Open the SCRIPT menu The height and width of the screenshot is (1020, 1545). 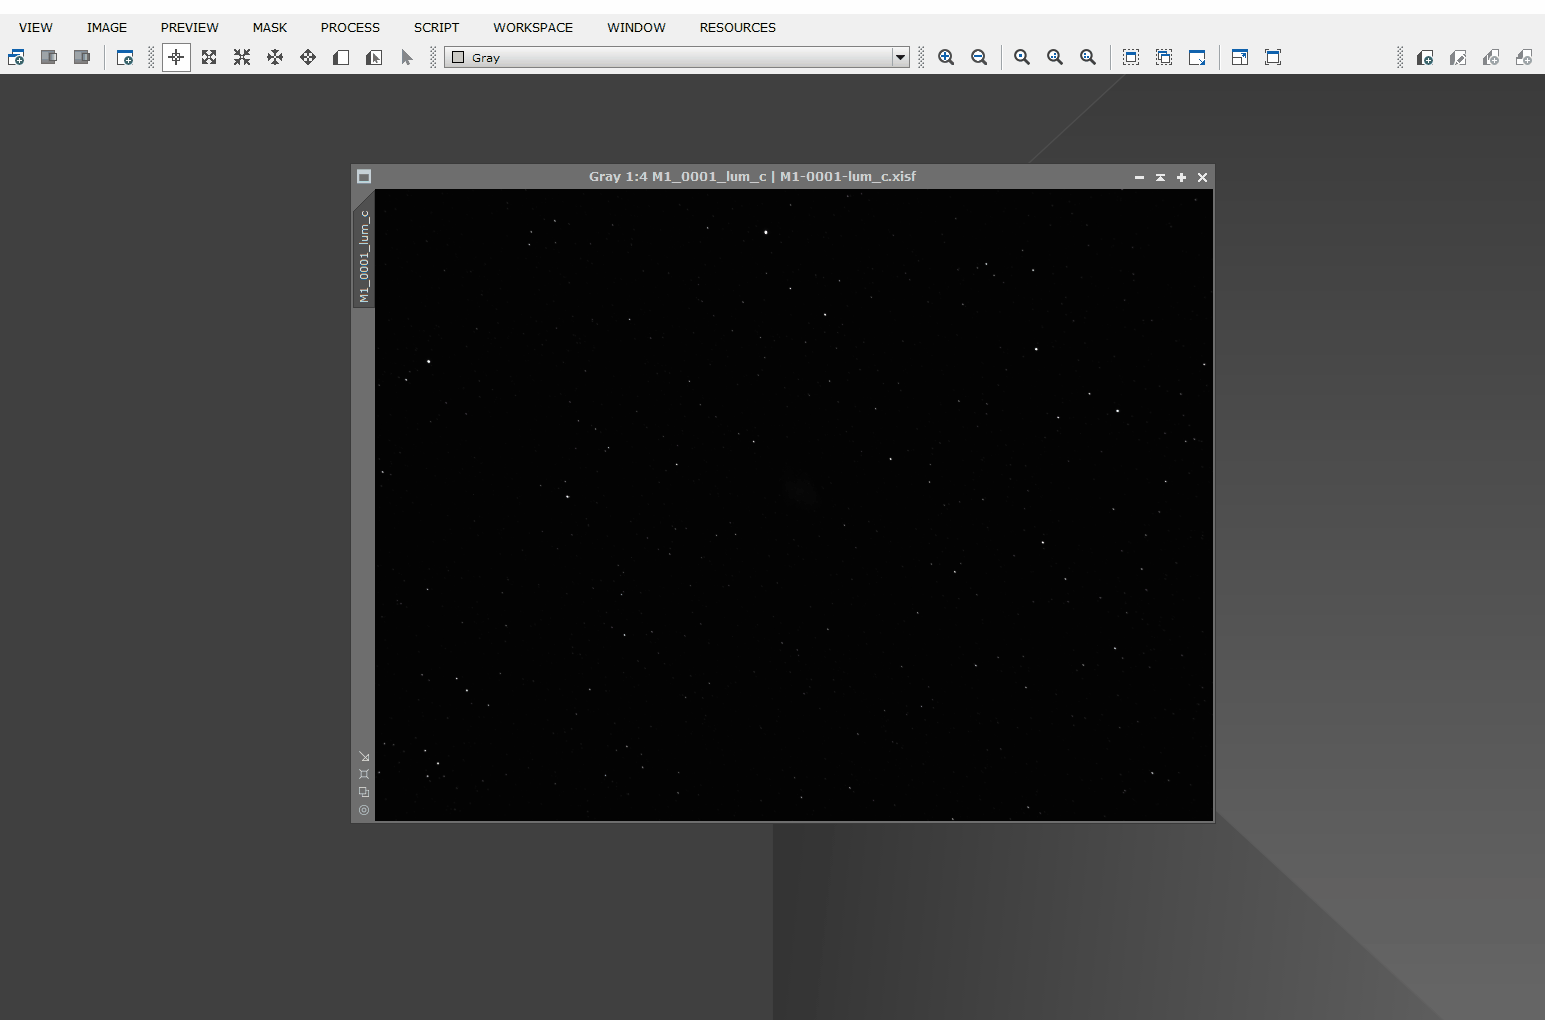437,27
